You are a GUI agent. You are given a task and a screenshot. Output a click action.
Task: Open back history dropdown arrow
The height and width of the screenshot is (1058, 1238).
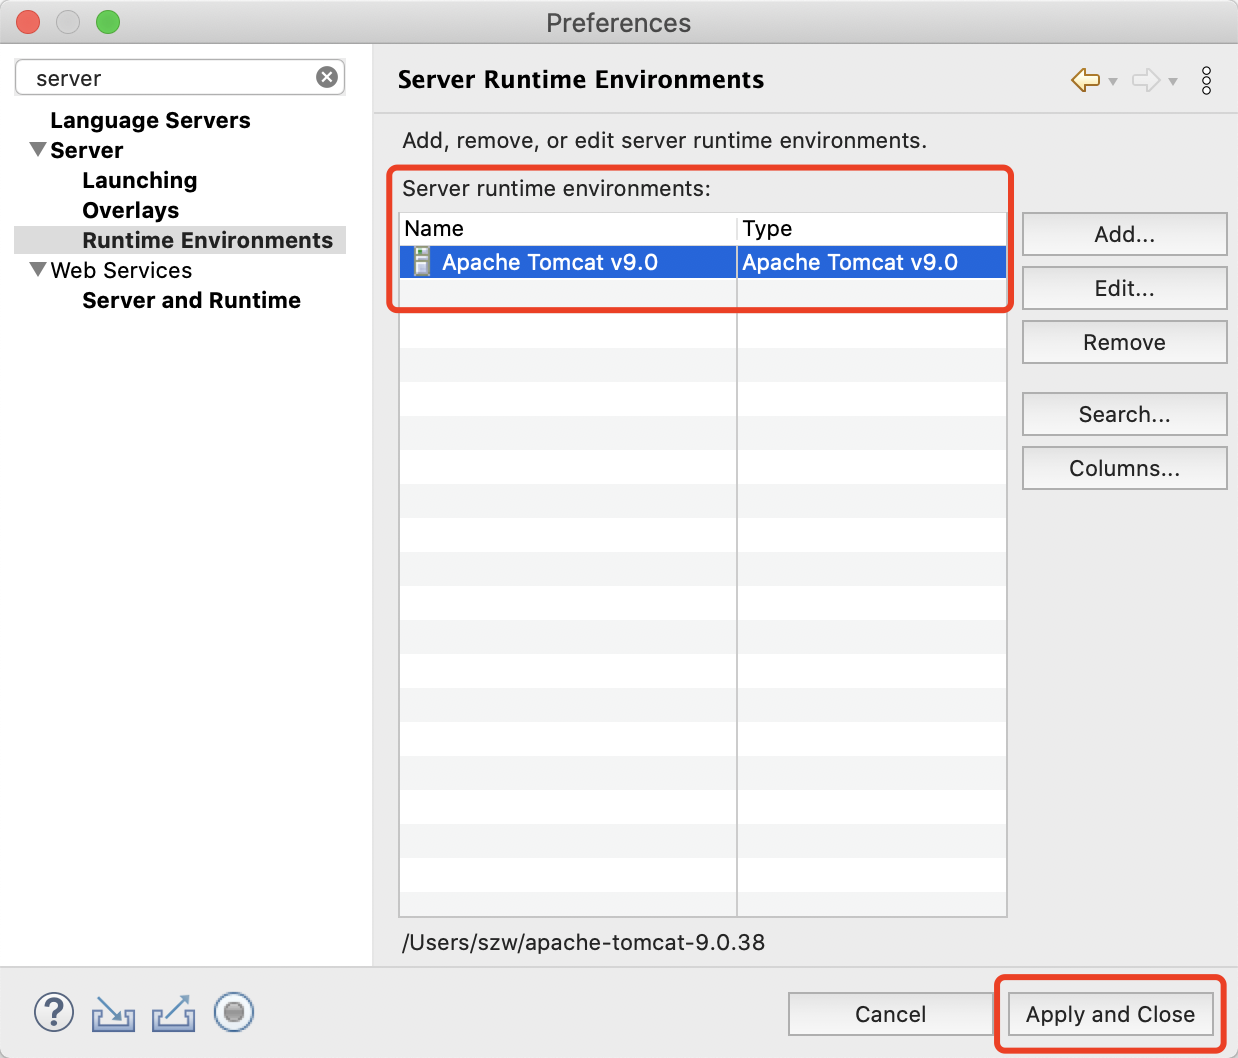click(1113, 82)
